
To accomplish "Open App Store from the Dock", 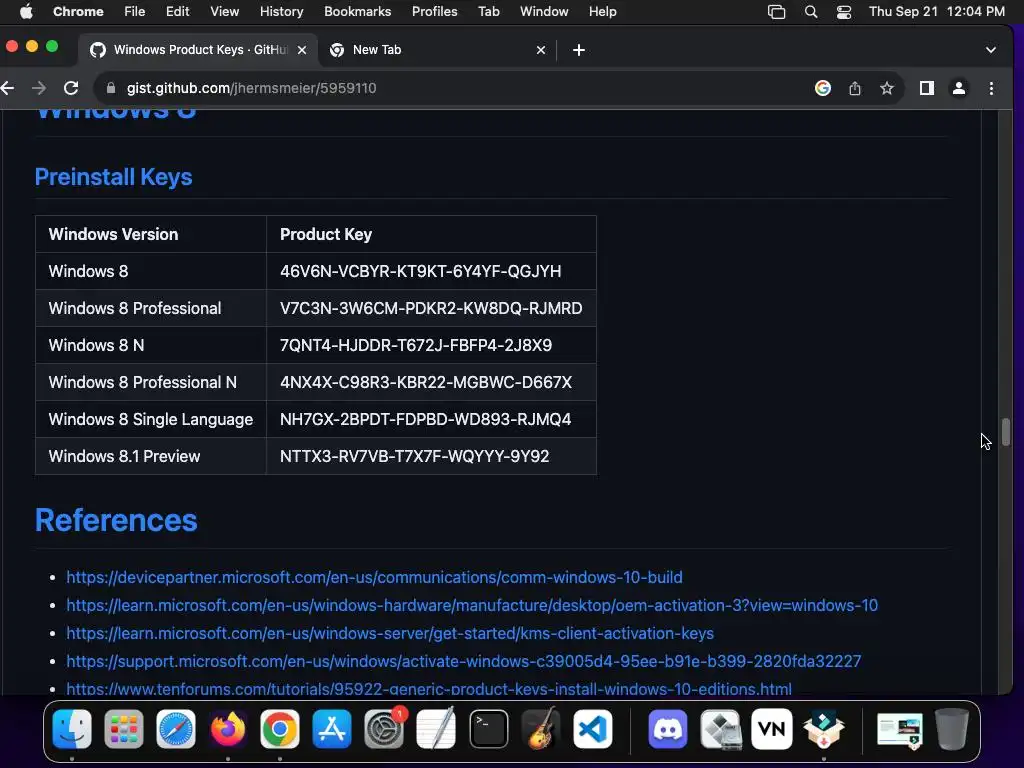I will point(332,729).
